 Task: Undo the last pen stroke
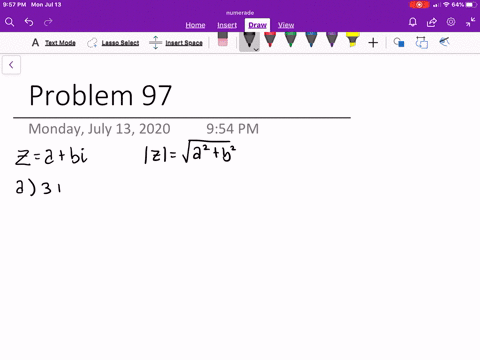coord(29,22)
